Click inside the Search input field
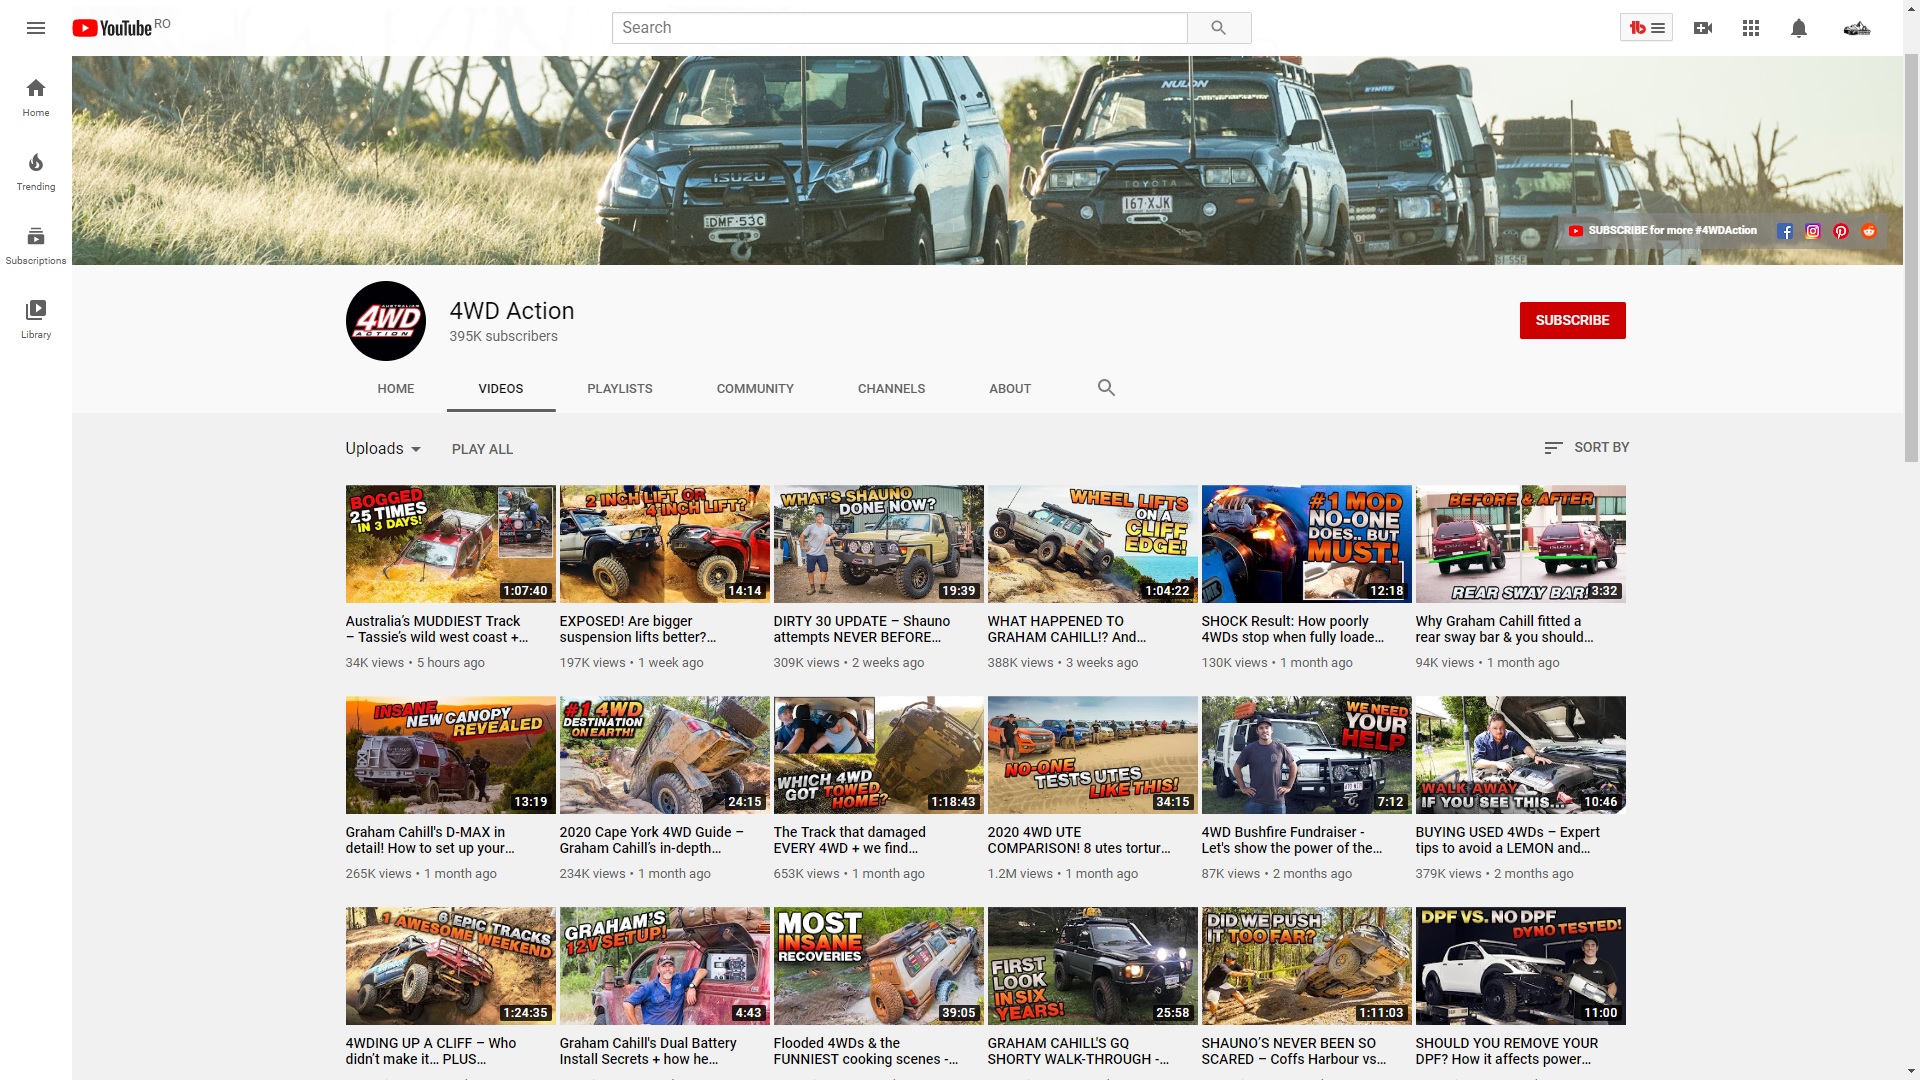Screen dimensions: 1920x1080 point(898,28)
